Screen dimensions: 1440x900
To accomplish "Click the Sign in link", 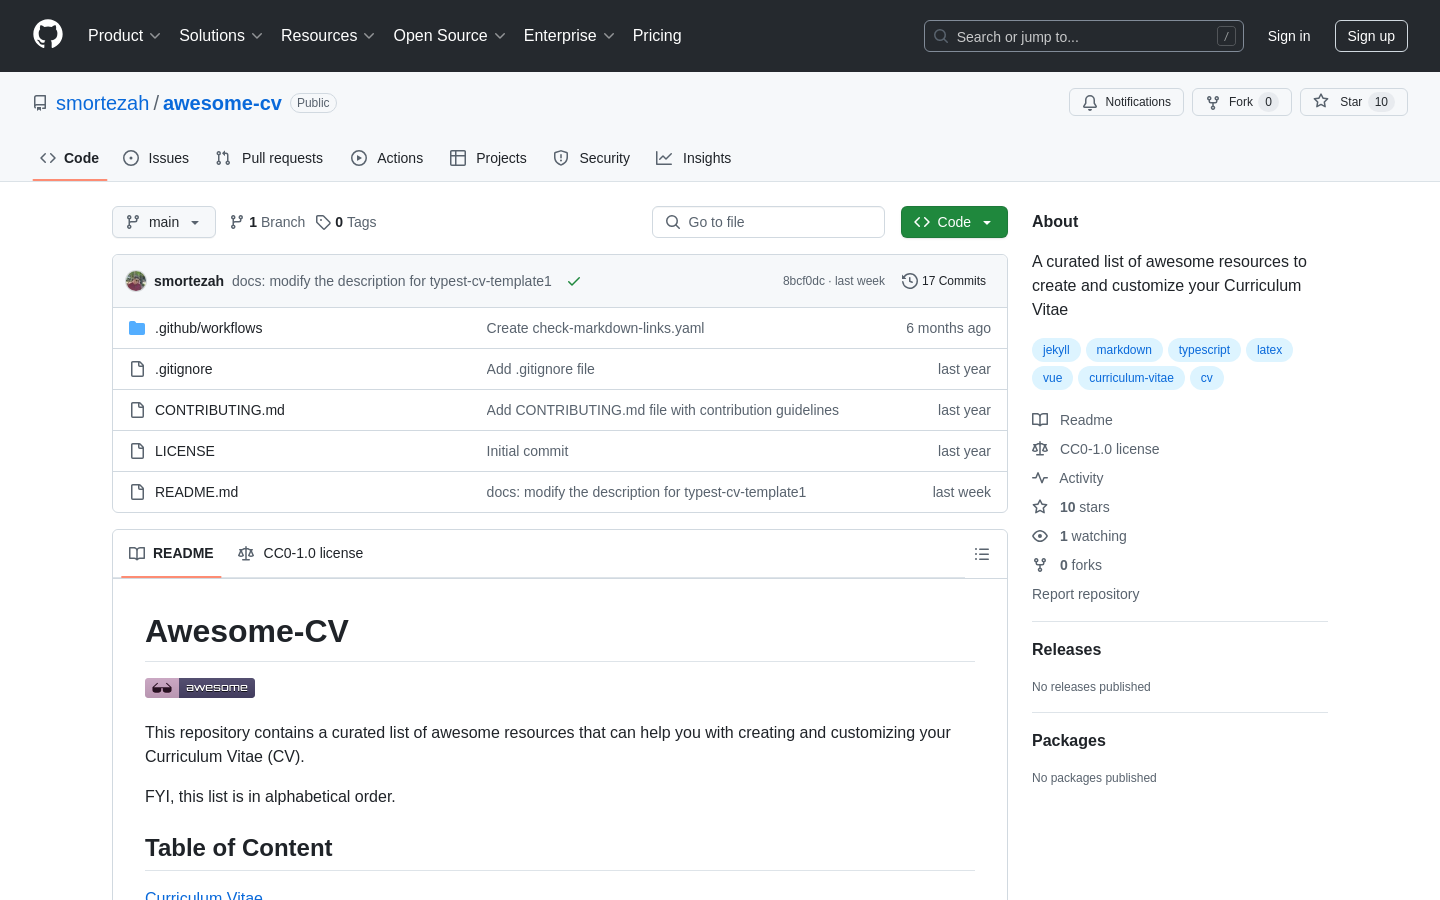I will click(x=1289, y=36).
